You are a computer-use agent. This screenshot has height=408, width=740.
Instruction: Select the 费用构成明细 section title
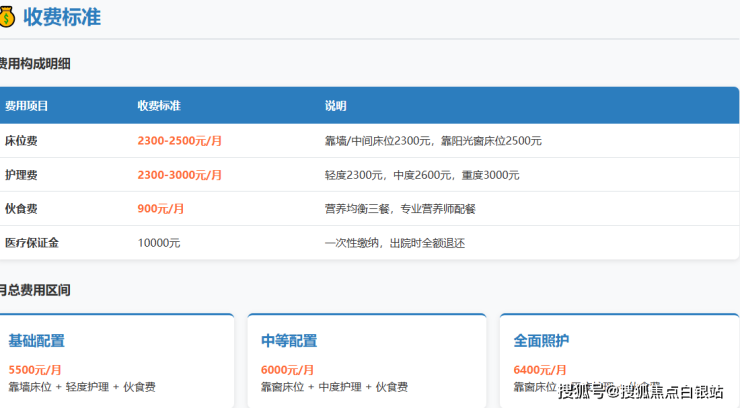35,64
